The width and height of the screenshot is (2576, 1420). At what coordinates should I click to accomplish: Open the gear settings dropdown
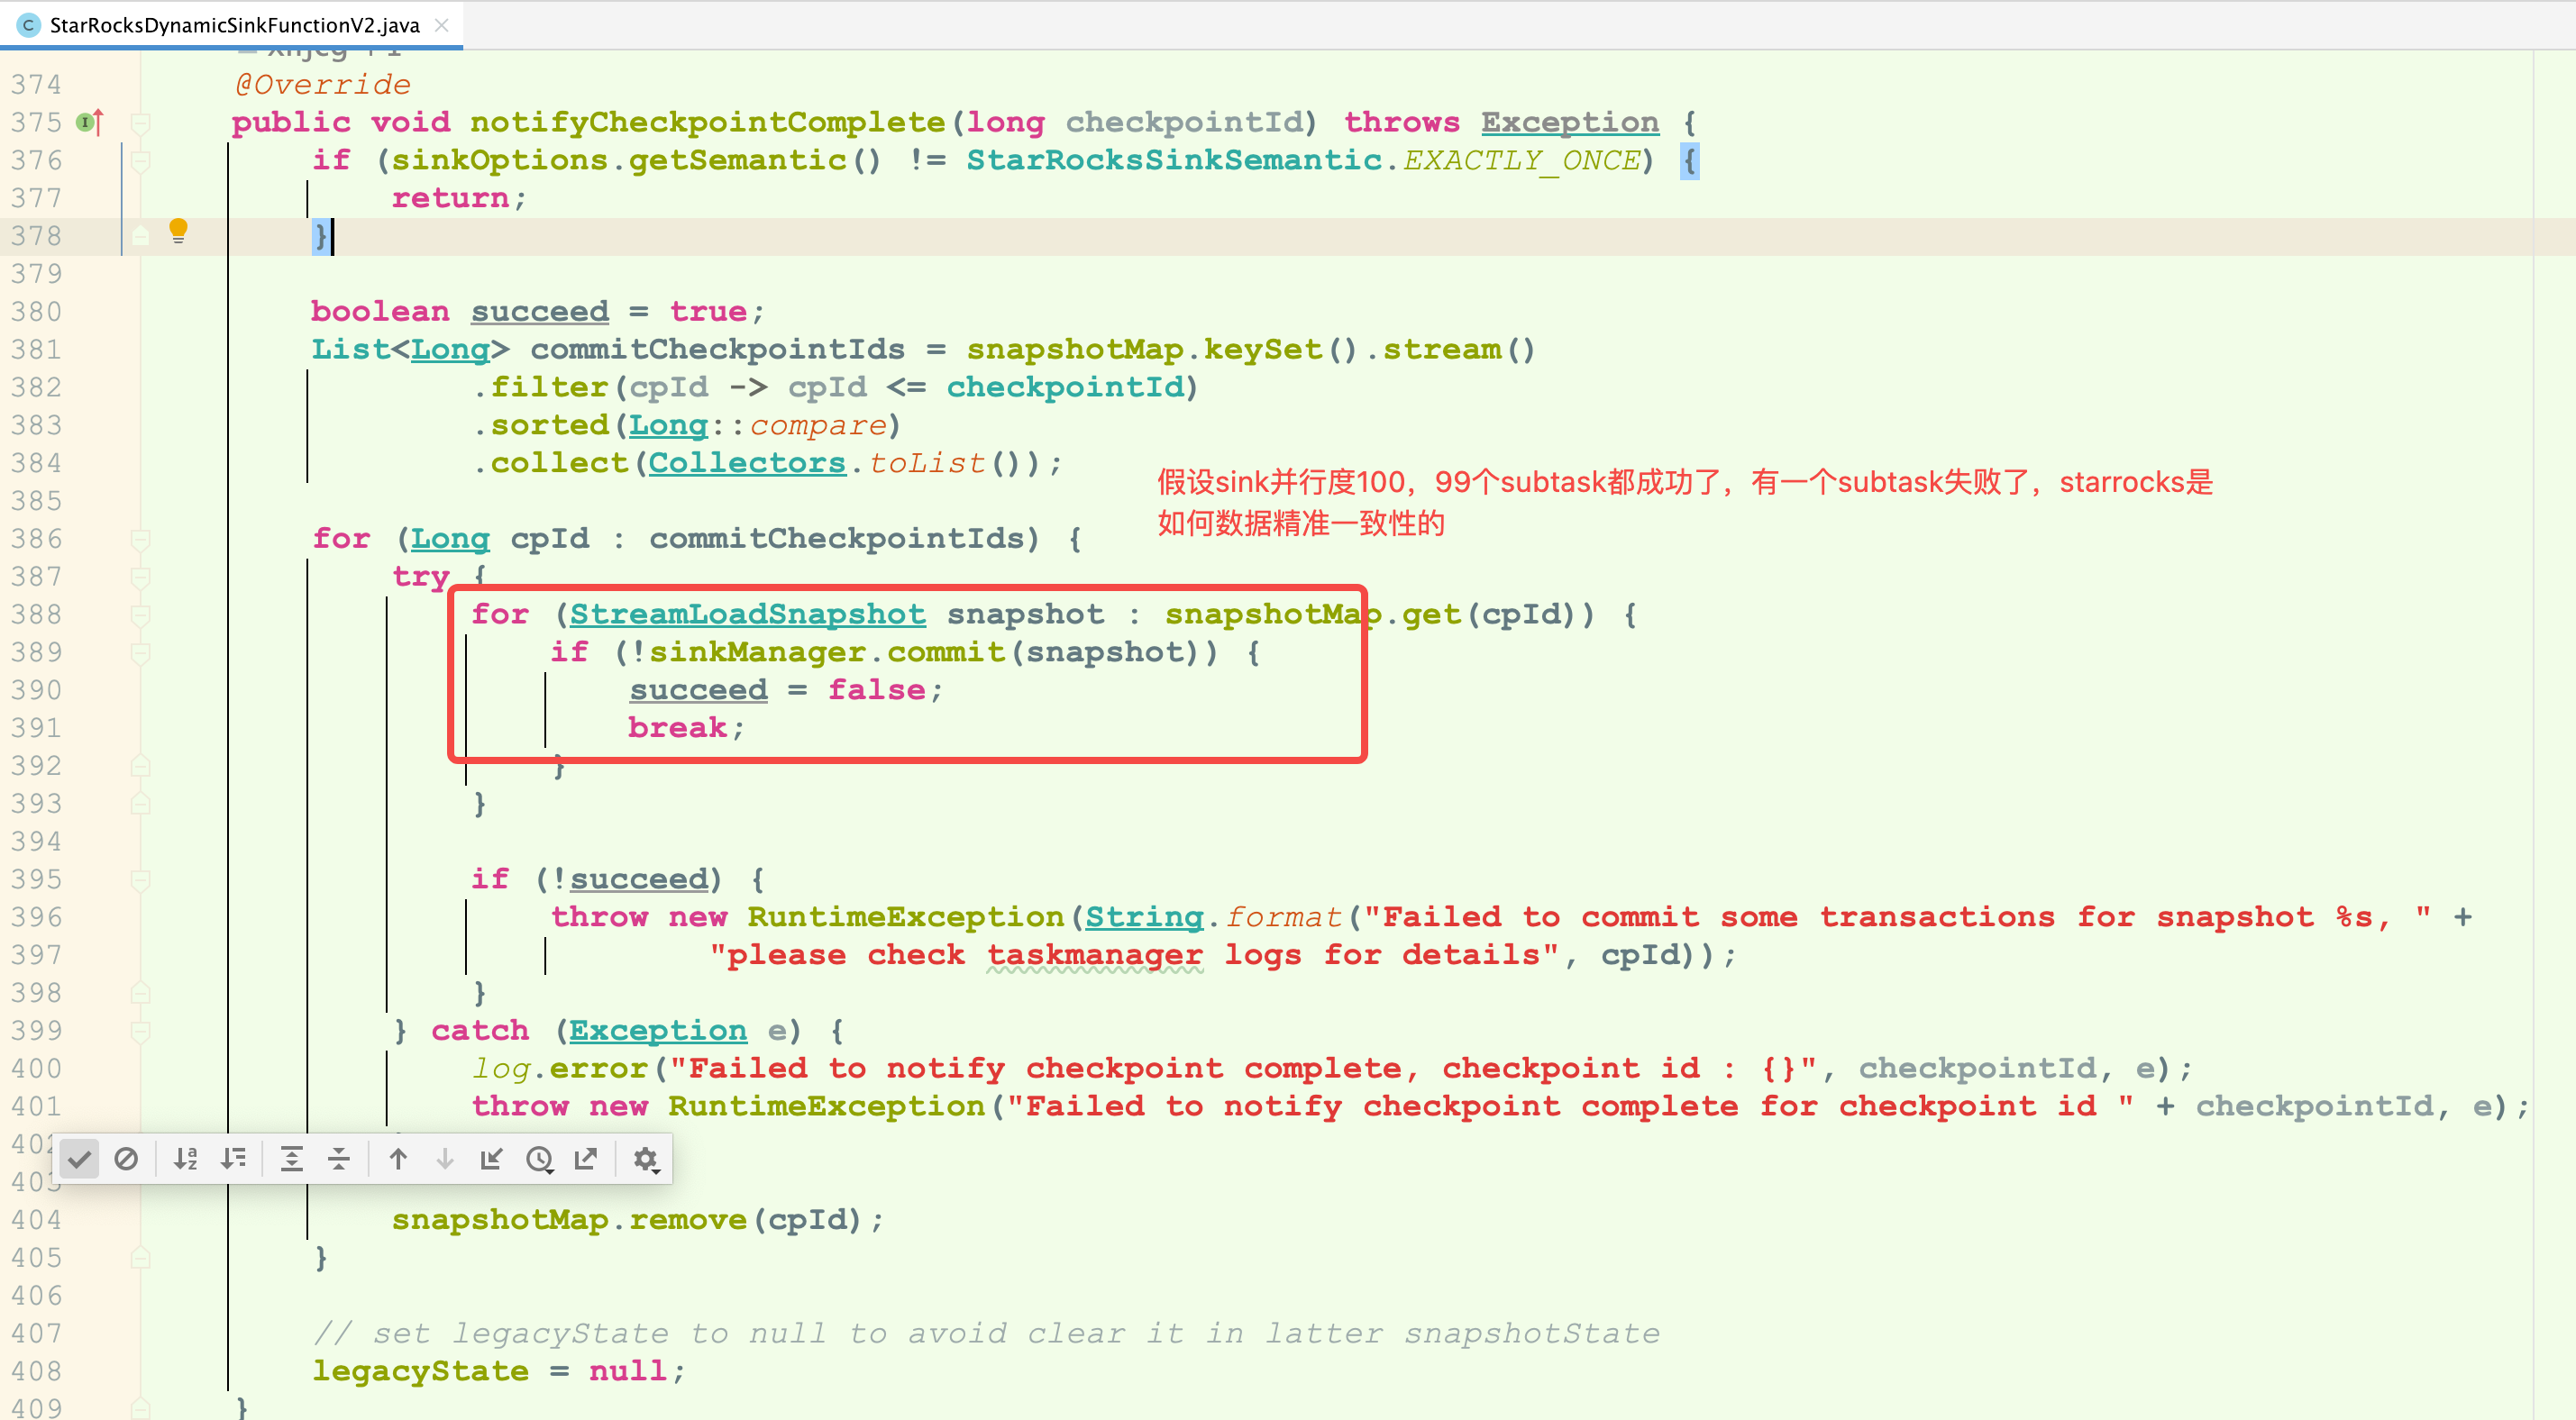[x=646, y=1159]
